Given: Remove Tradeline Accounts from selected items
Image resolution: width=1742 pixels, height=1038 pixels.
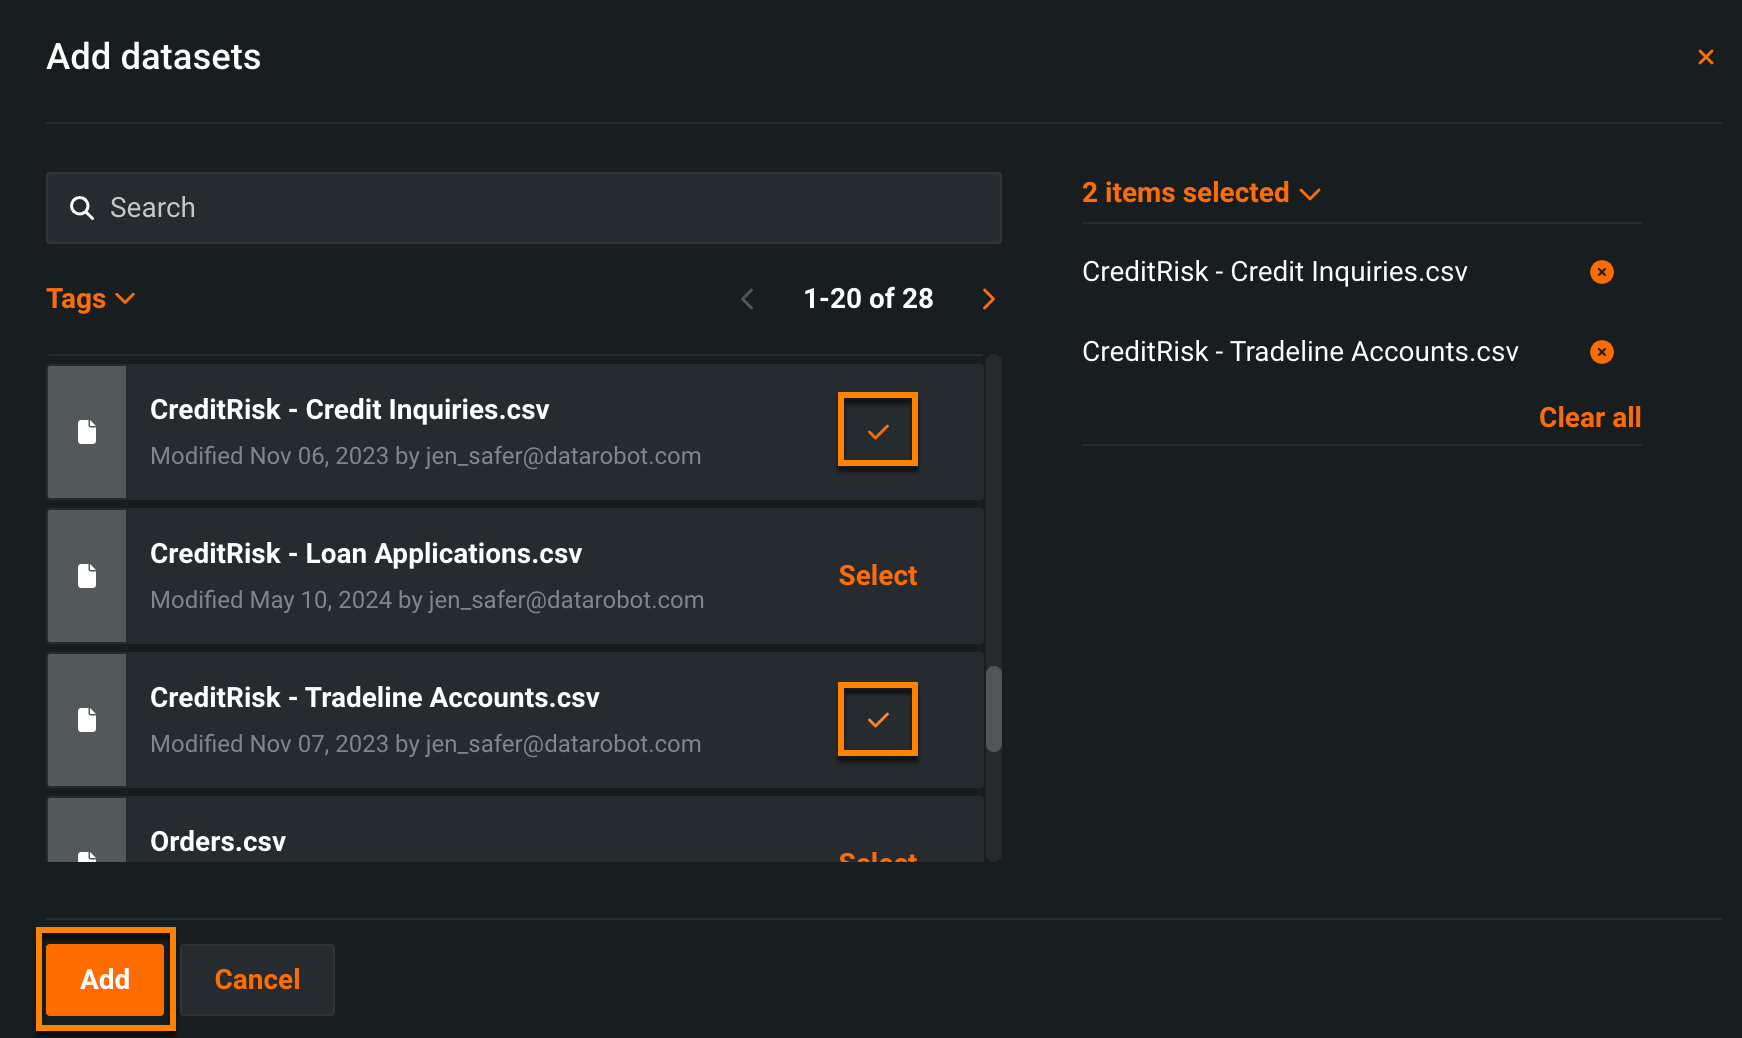Looking at the screenshot, I should click(1601, 352).
